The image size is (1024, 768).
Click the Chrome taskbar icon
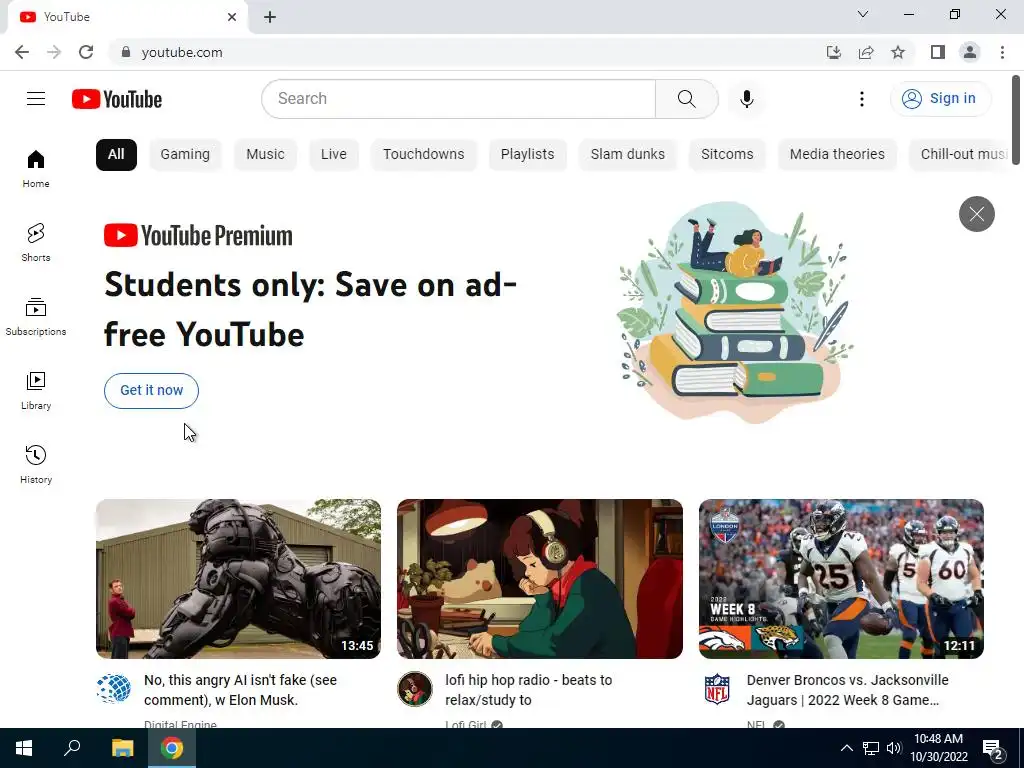(172, 748)
